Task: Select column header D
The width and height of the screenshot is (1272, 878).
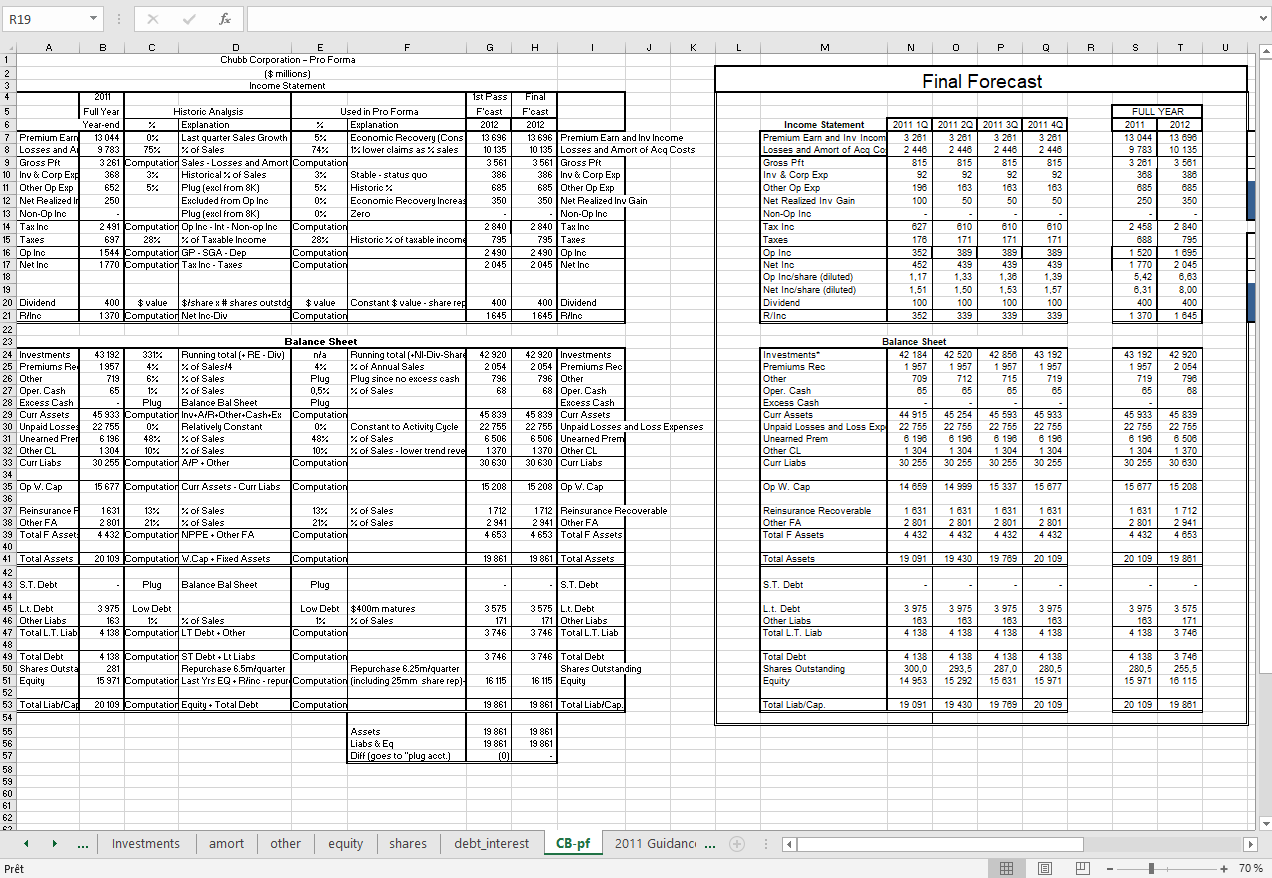Action: point(235,47)
